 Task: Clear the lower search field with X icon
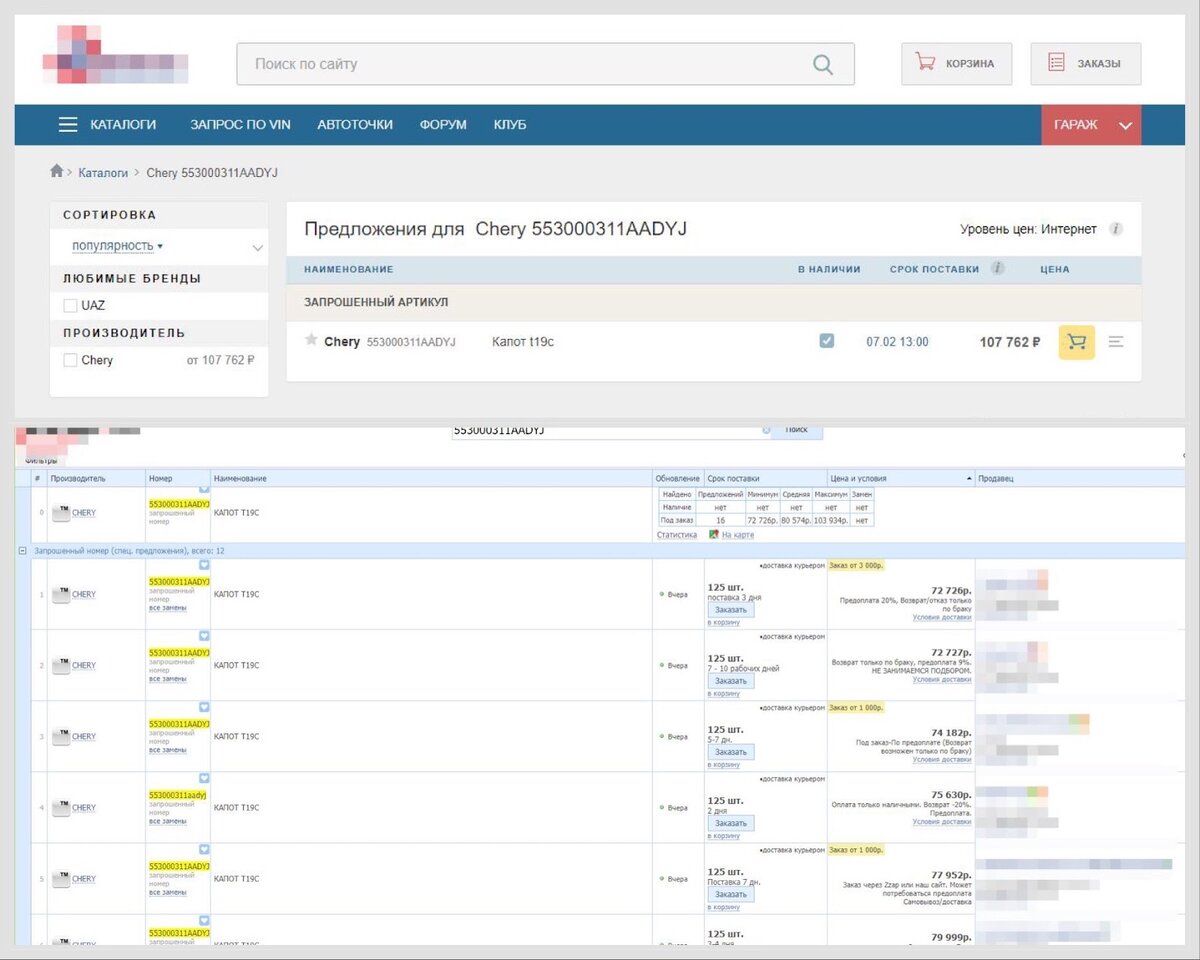[767, 430]
